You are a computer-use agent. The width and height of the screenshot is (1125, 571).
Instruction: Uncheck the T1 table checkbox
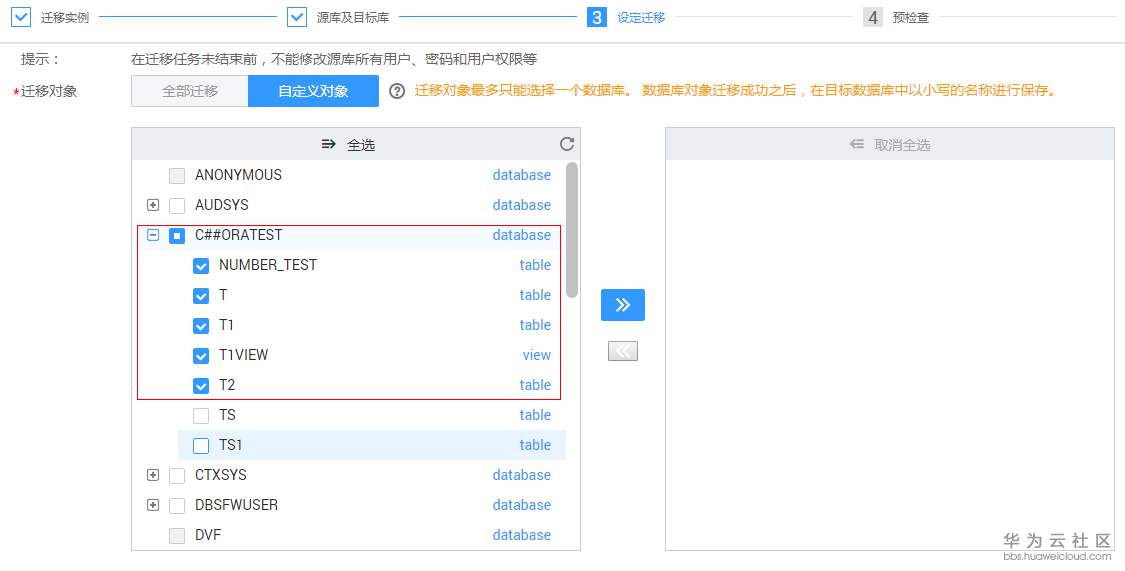click(201, 326)
